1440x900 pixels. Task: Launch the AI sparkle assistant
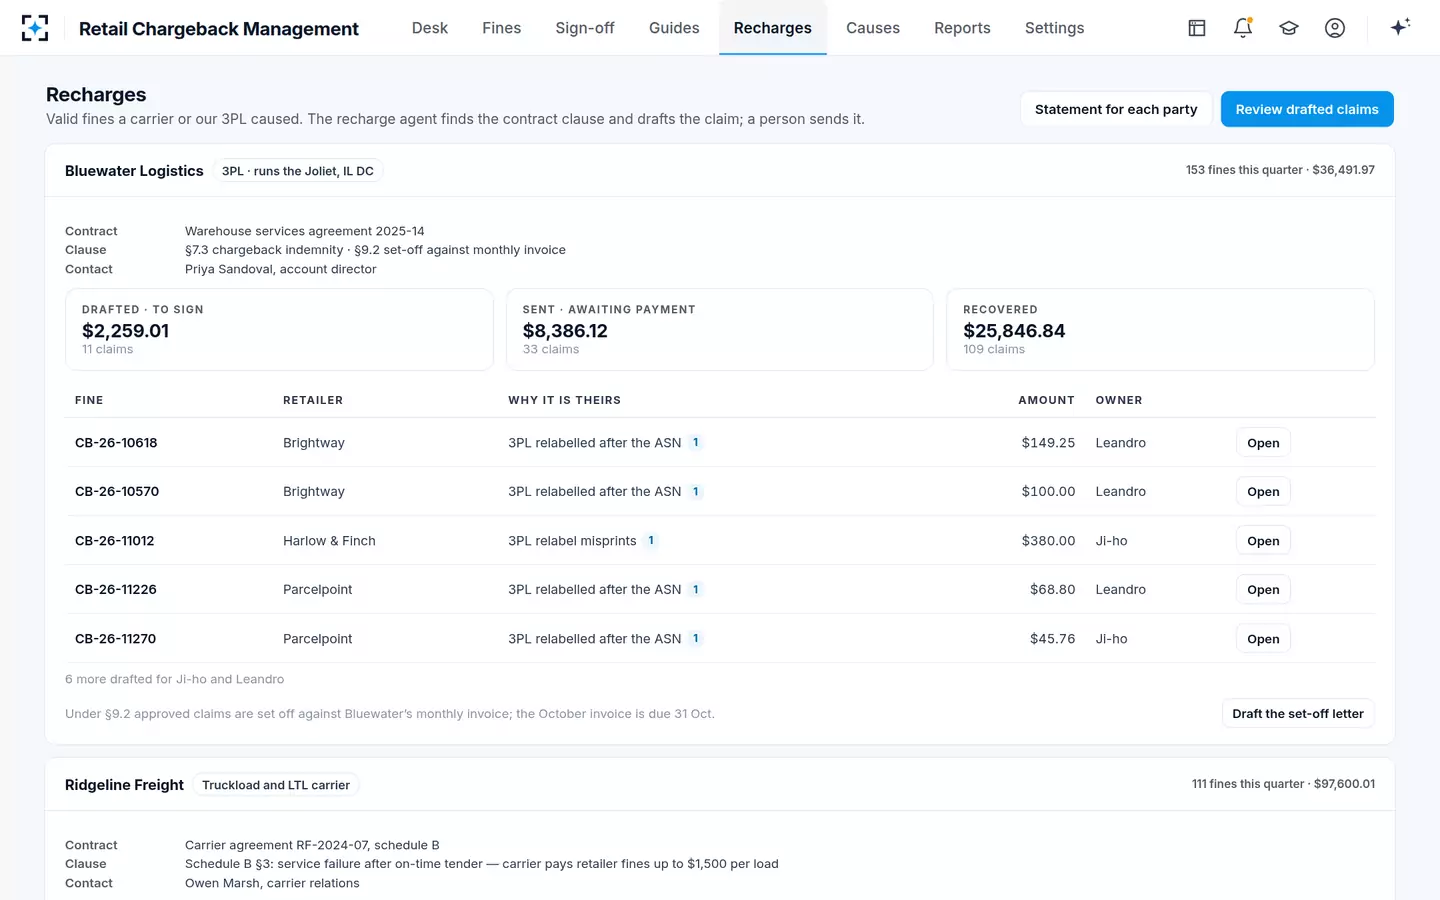coord(1400,27)
